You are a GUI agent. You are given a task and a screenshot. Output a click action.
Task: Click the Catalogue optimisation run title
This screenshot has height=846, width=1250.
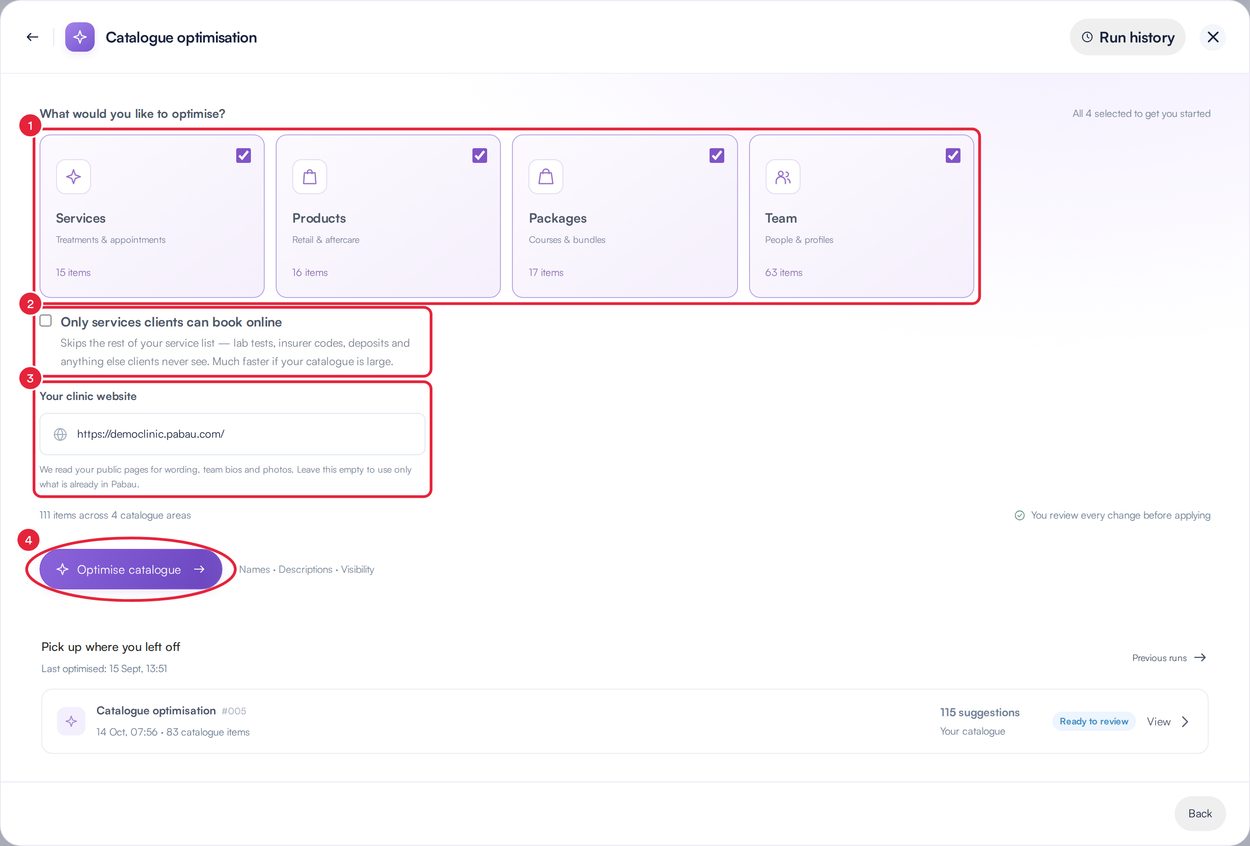click(x=156, y=711)
